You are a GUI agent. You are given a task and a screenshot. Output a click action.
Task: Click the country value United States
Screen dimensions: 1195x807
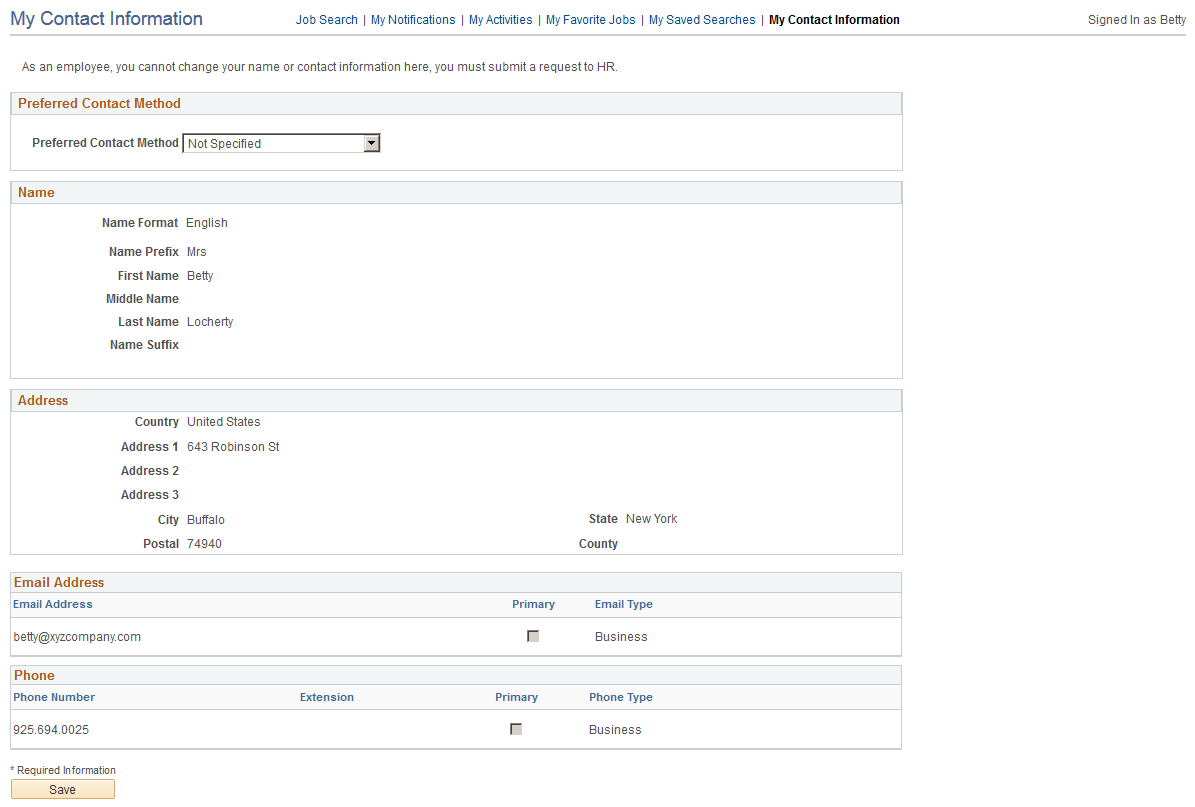tap(223, 422)
